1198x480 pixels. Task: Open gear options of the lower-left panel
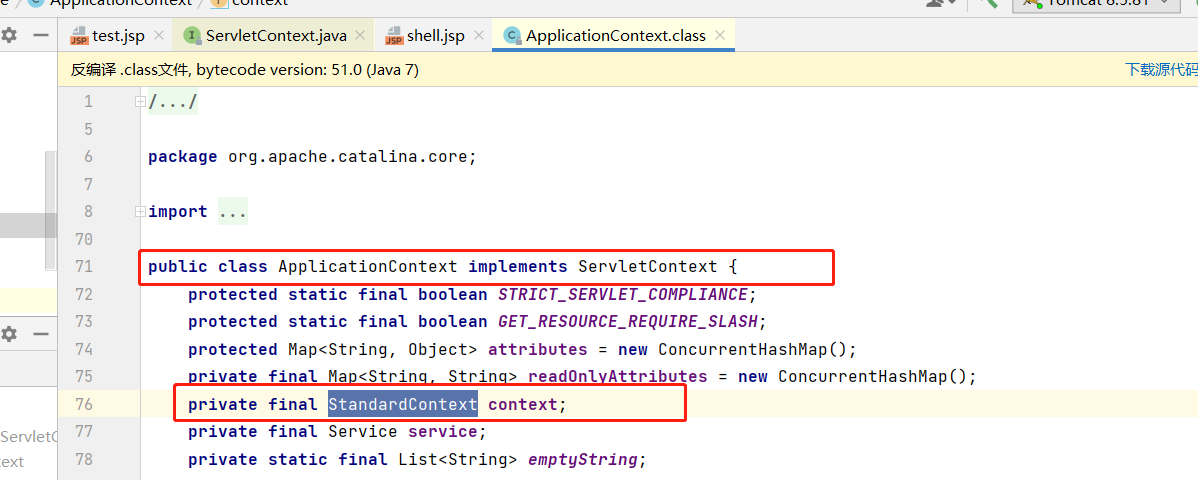pyautogui.click(x=9, y=335)
